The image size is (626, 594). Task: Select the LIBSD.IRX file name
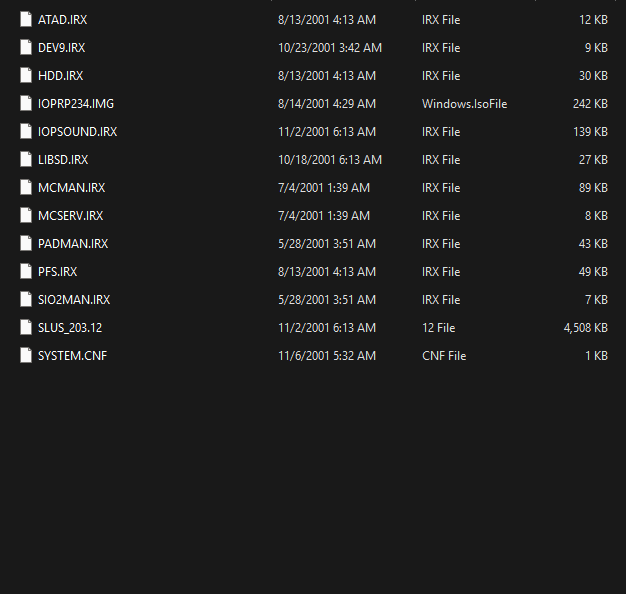coord(63,160)
